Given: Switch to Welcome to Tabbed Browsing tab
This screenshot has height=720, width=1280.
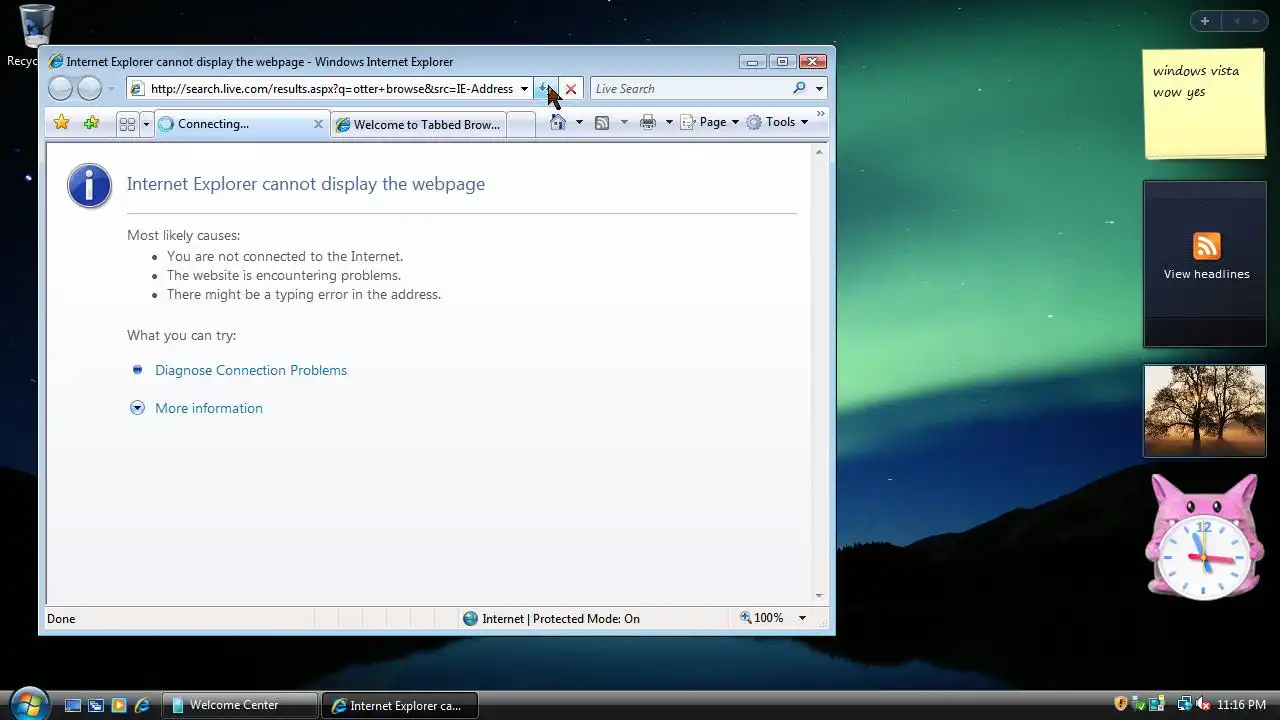Looking at the screenshot, I should (418, 125).
